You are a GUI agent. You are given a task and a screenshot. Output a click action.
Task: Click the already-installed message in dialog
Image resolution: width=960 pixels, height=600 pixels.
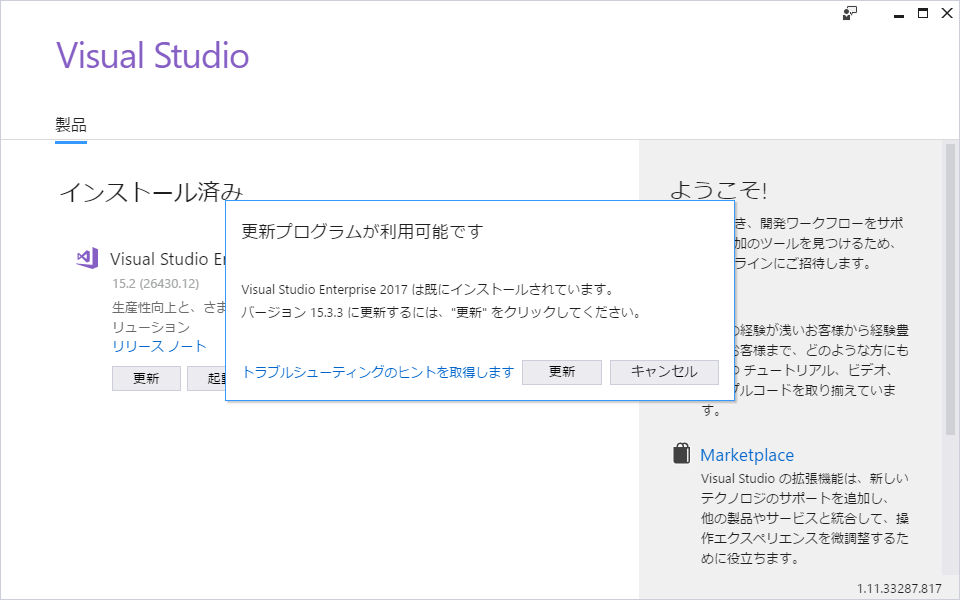point(427,289)
